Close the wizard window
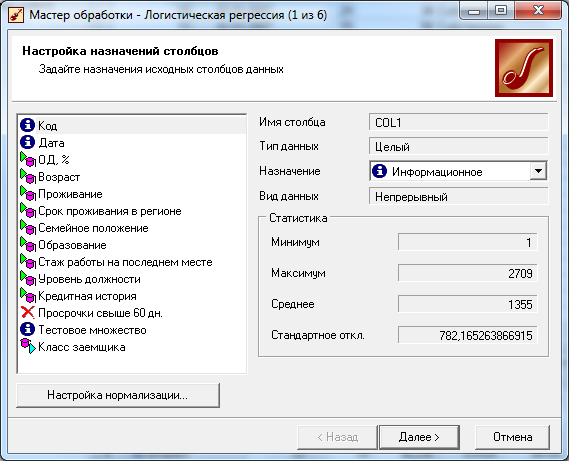 [x=538, y=11]
